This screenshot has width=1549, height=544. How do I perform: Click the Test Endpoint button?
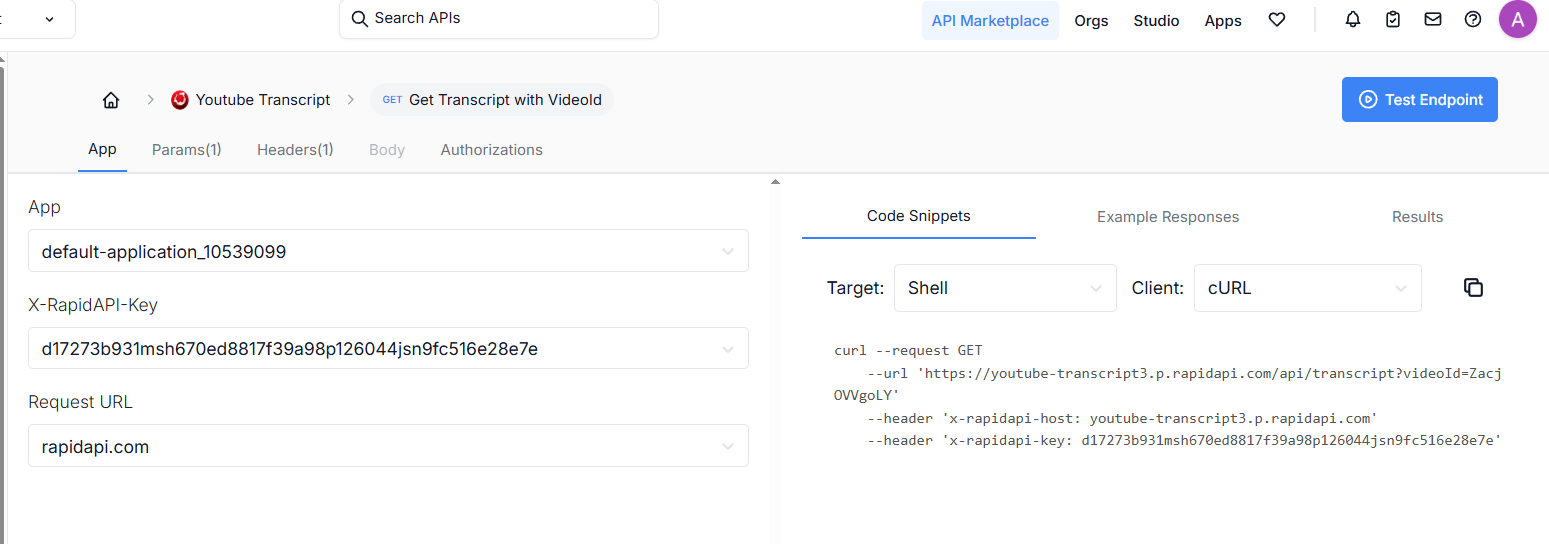pyautogui.click(x=1420, y=99)
